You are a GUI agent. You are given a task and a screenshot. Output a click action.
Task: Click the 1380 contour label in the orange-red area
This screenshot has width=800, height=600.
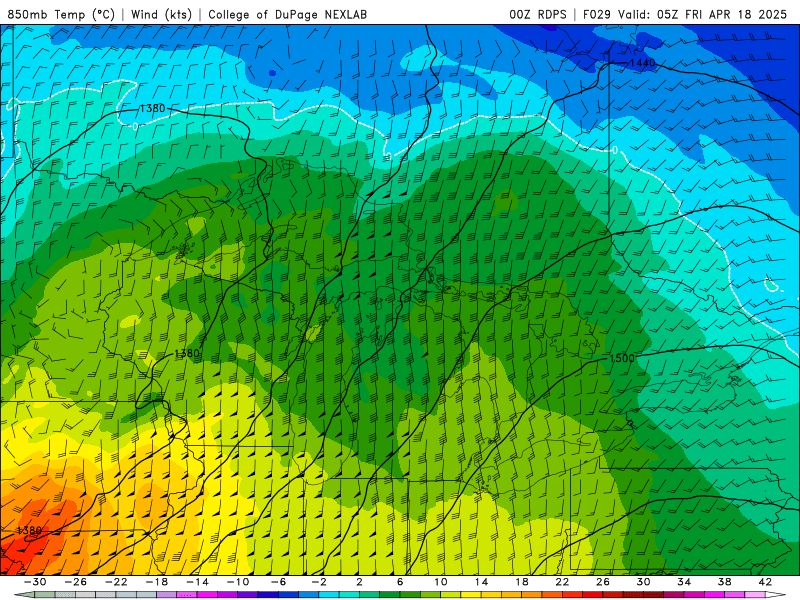tap(29, 530)
